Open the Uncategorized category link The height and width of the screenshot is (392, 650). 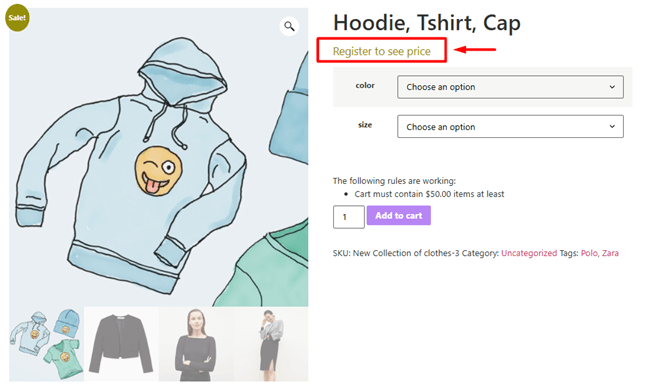[529, 253]
